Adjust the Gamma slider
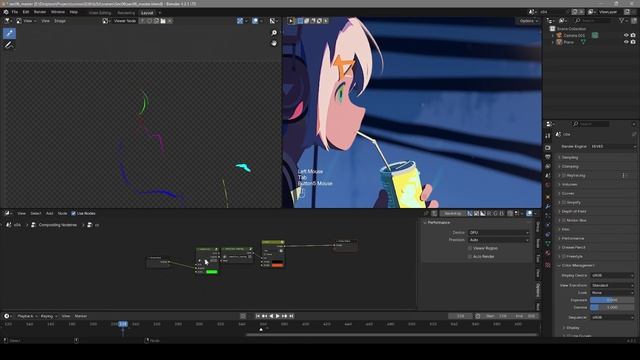 (612, 307)
